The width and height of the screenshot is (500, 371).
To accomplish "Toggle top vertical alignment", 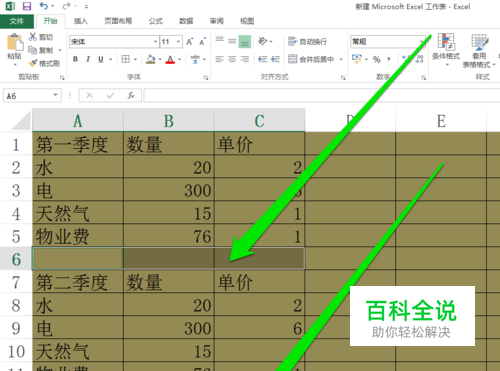I will point(219,41).
